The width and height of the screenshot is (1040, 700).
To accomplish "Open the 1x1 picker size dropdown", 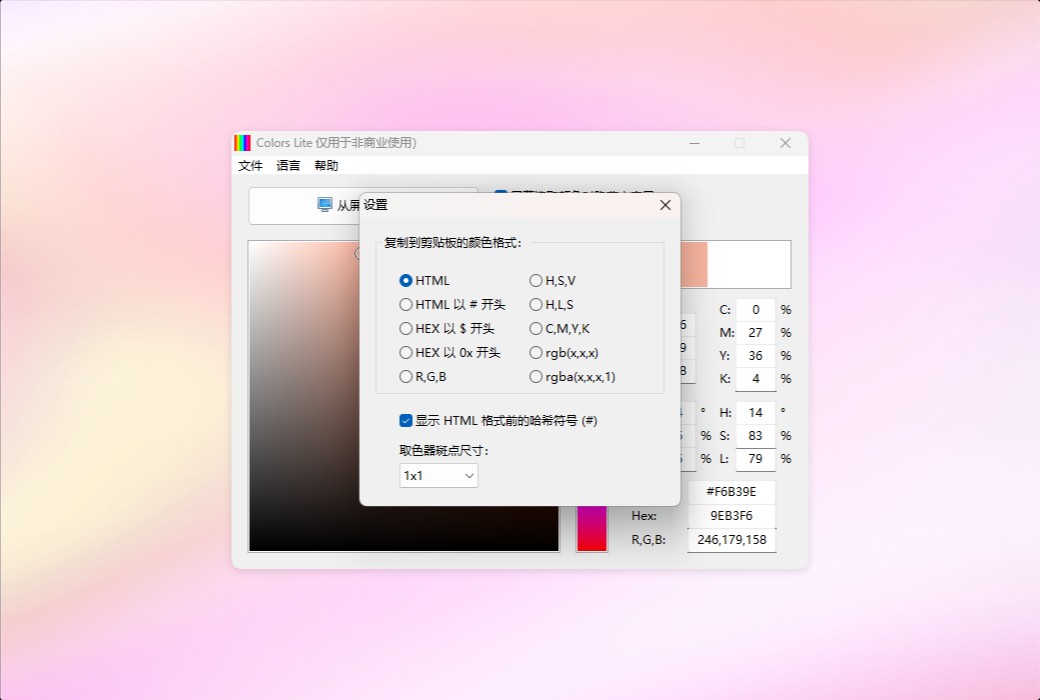I will [438, 475].
